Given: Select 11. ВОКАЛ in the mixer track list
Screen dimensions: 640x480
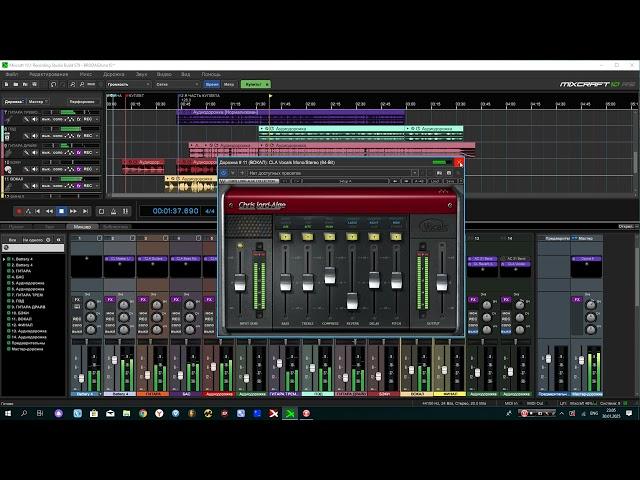Looking at the screenshot, I should coord(21,319).
